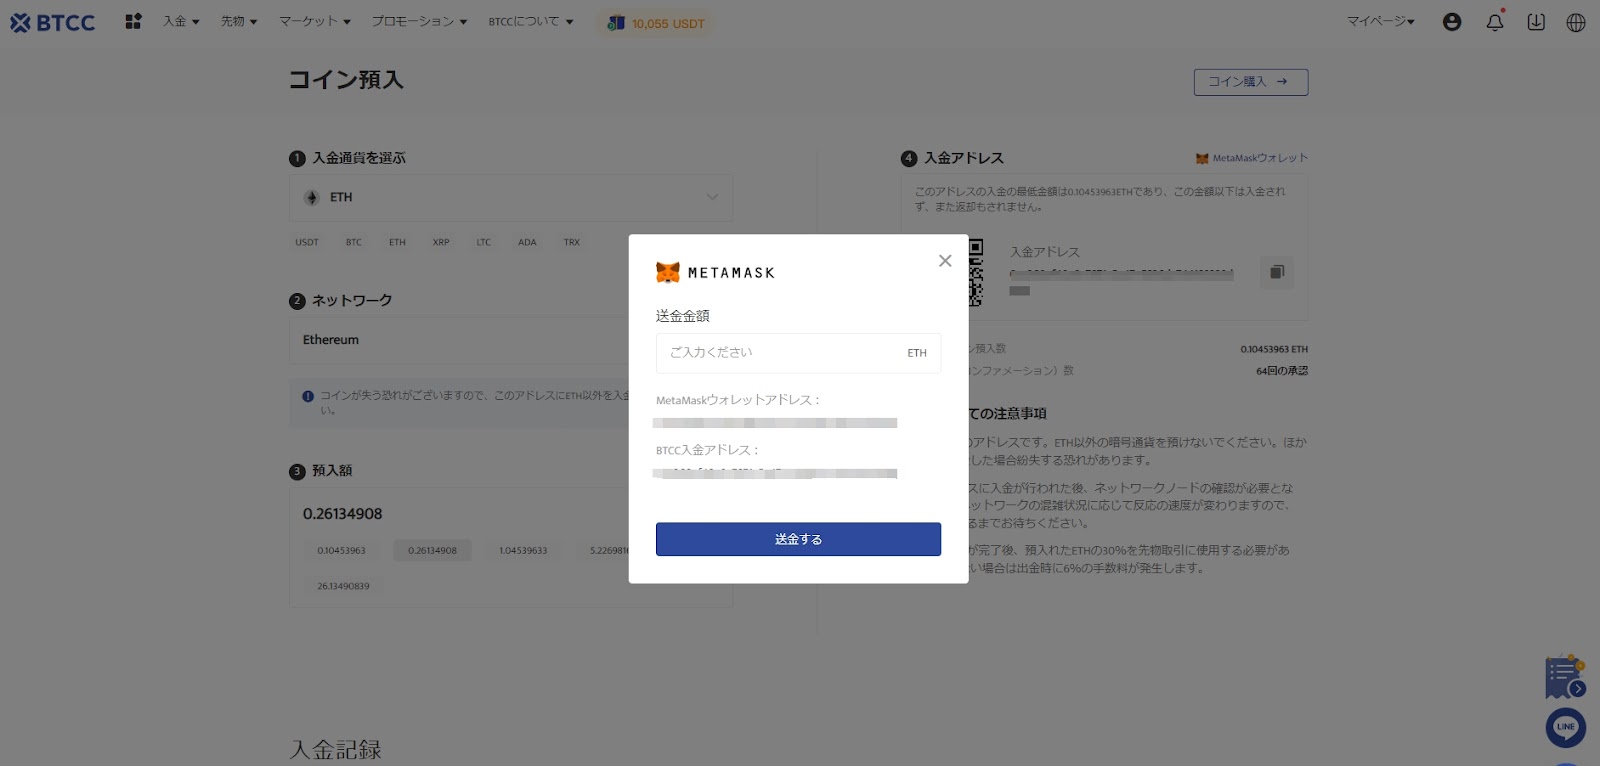This screenshot has height=766, width=1600.
Task: Open the 入金 menu
Action: tap(181, 21)
